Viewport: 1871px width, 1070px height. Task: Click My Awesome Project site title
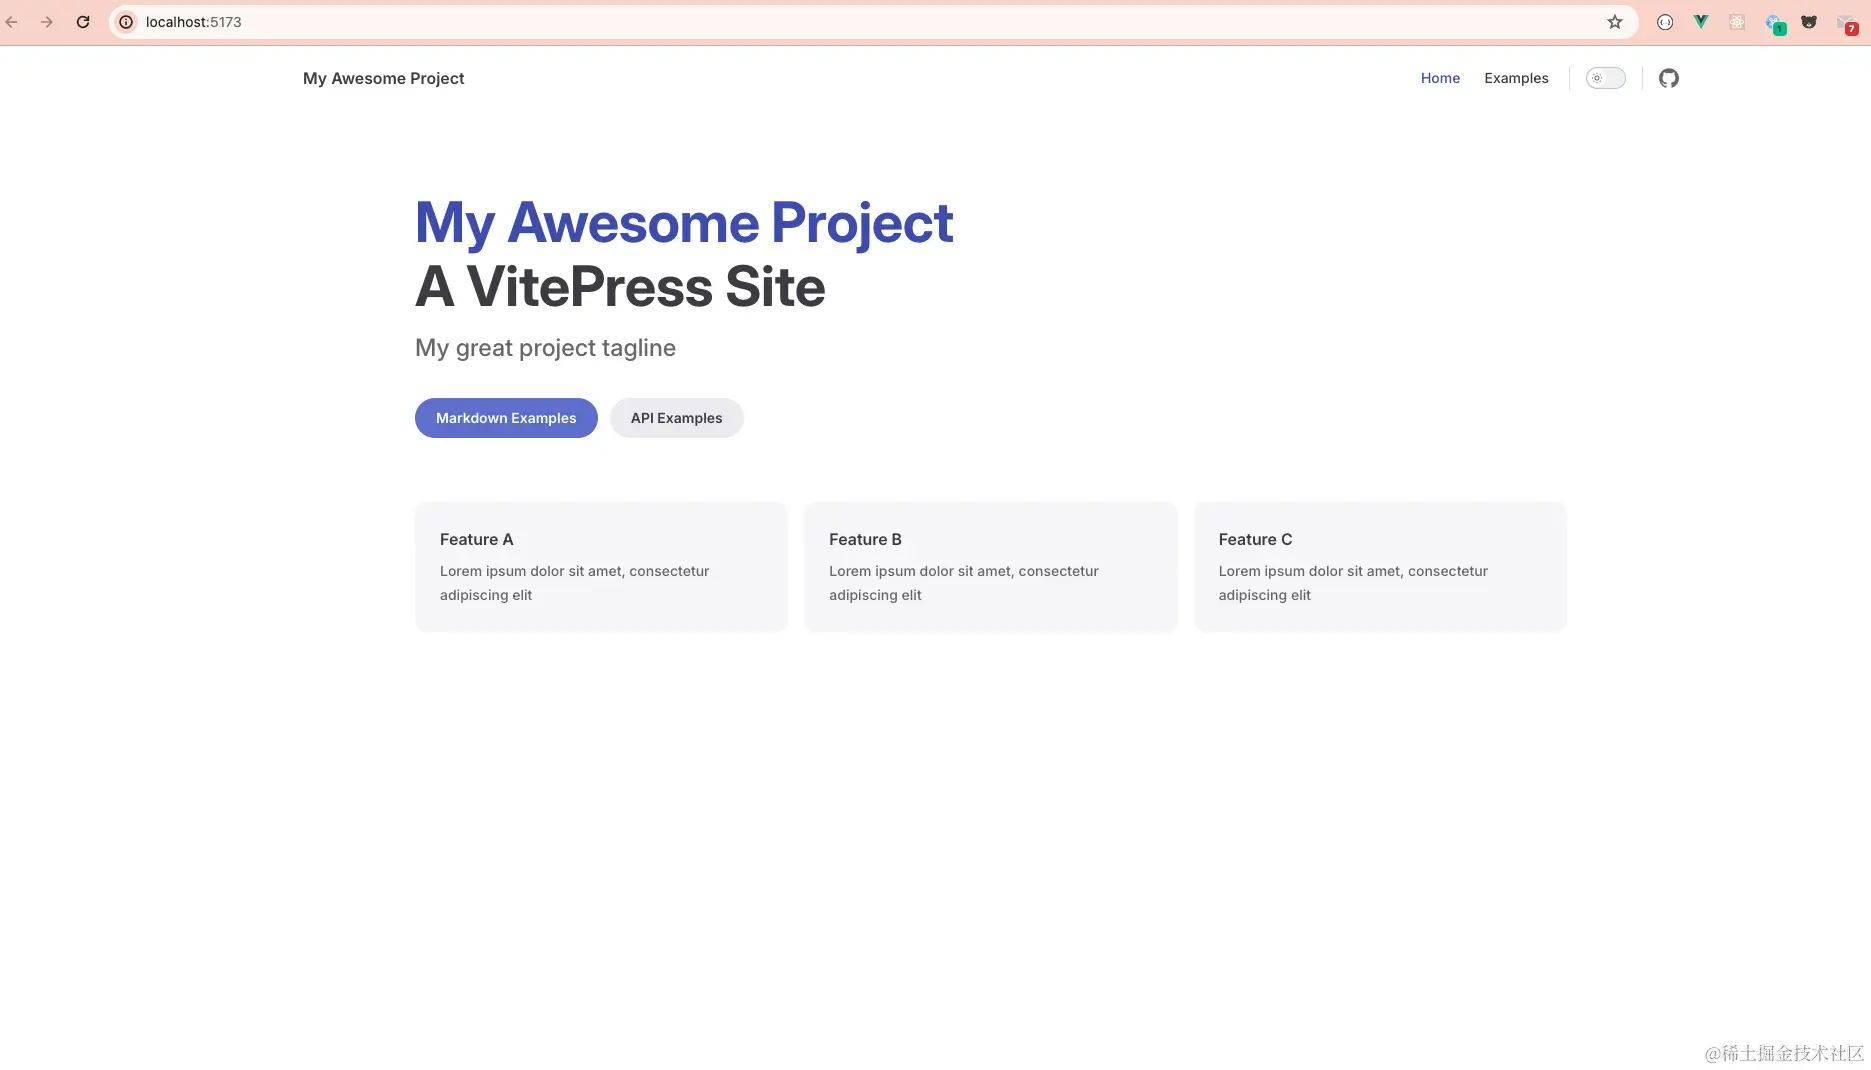(x=384, y=78)
